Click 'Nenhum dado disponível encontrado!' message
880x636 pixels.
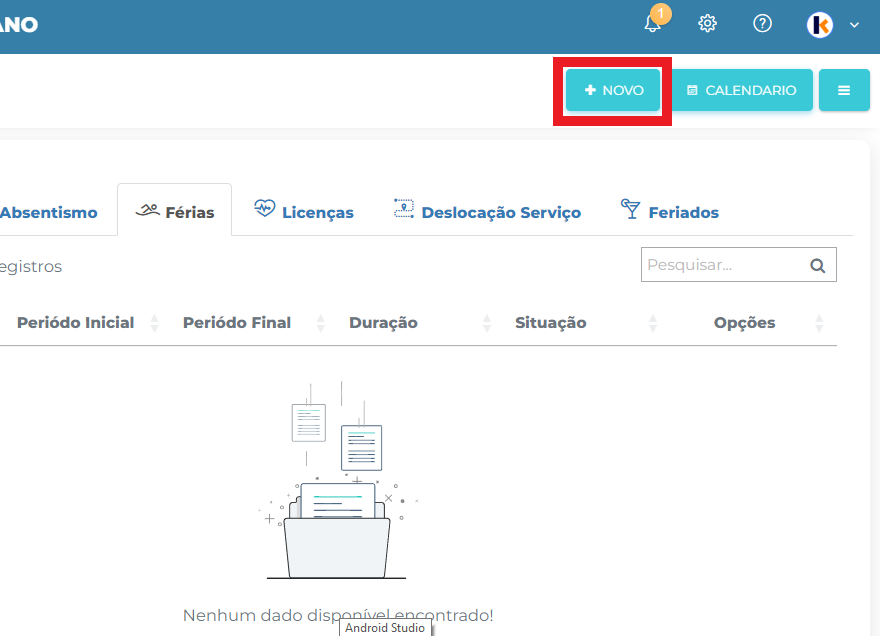(338, 615)
